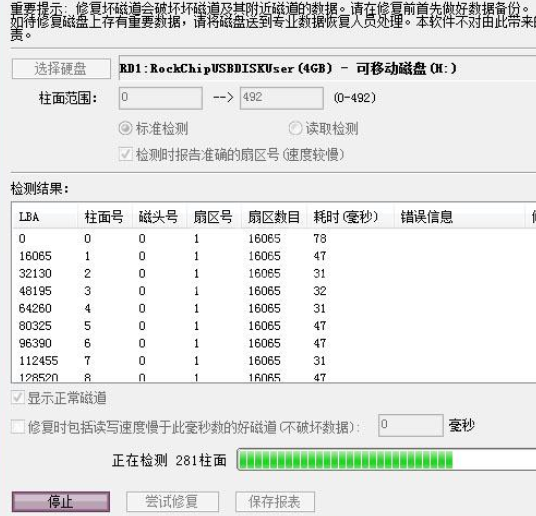The image size is (536, 516).
Task: Click the 32 millisecond value in results
Action: click(x=320, y=291)
